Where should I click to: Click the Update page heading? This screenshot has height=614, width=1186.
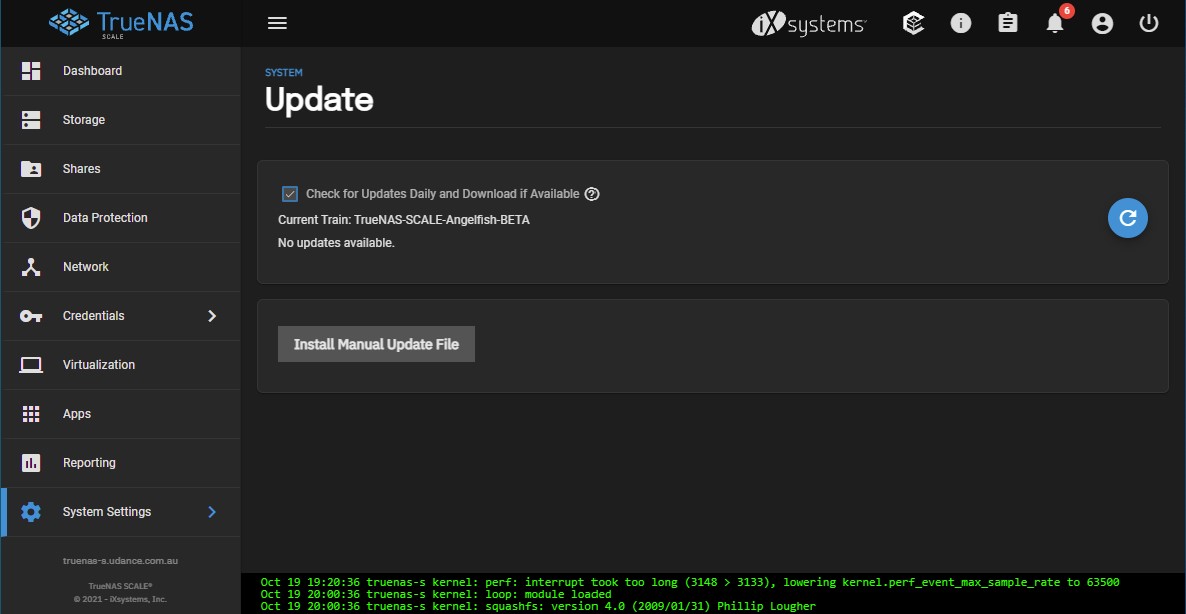[x=318, y=100]
